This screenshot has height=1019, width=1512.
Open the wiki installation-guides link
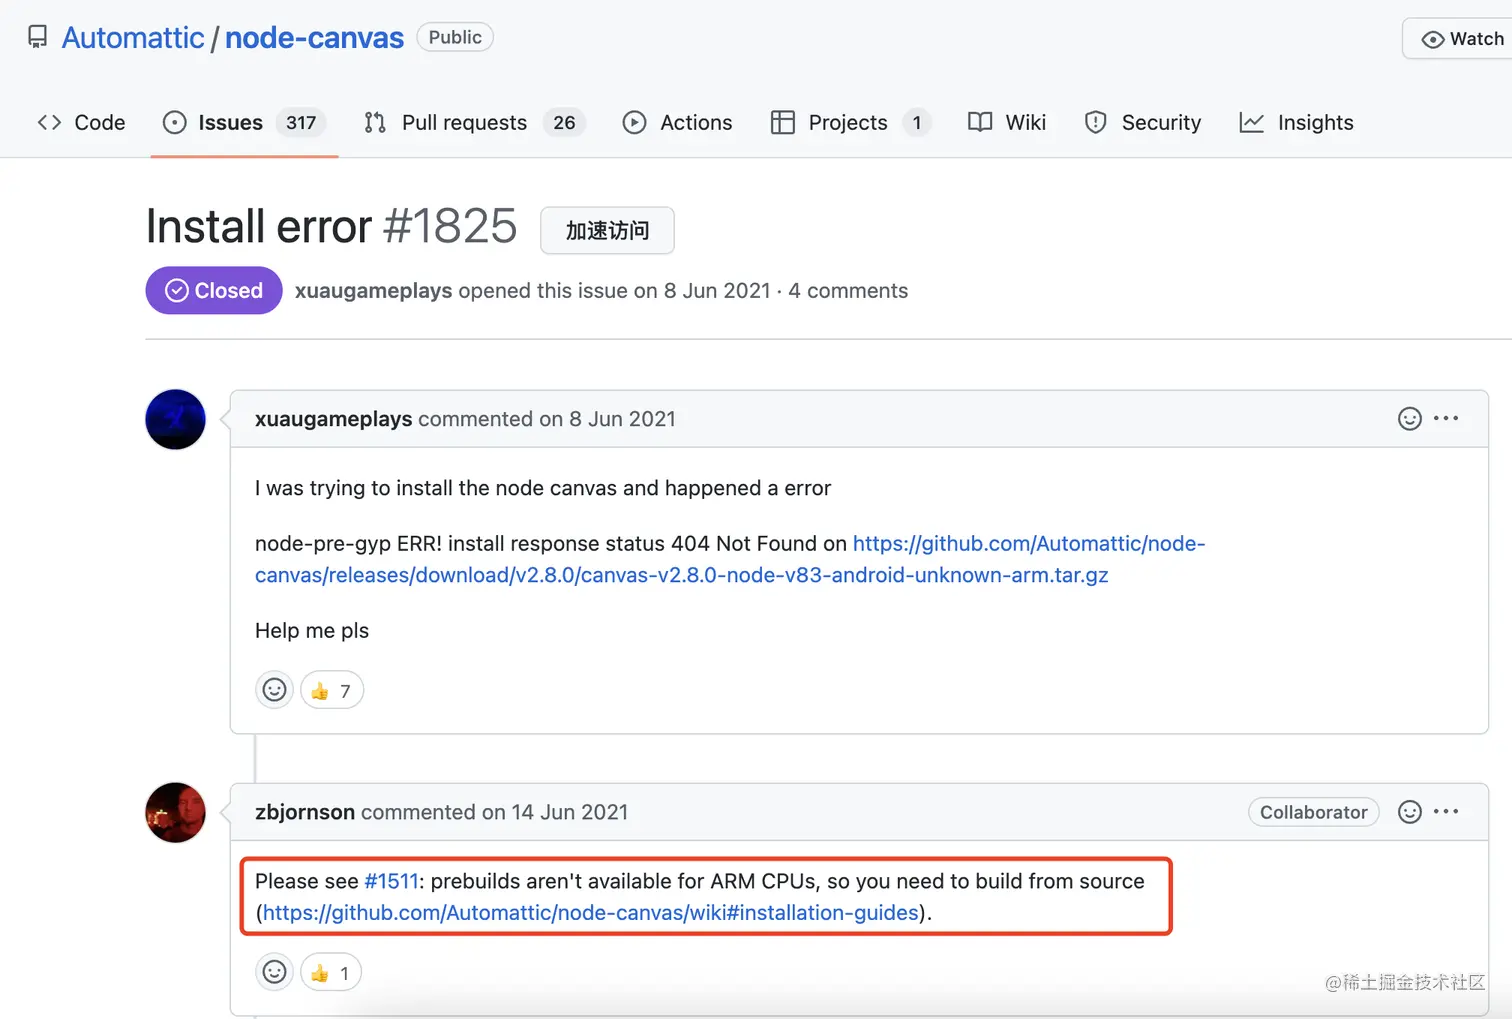(590, 913)
